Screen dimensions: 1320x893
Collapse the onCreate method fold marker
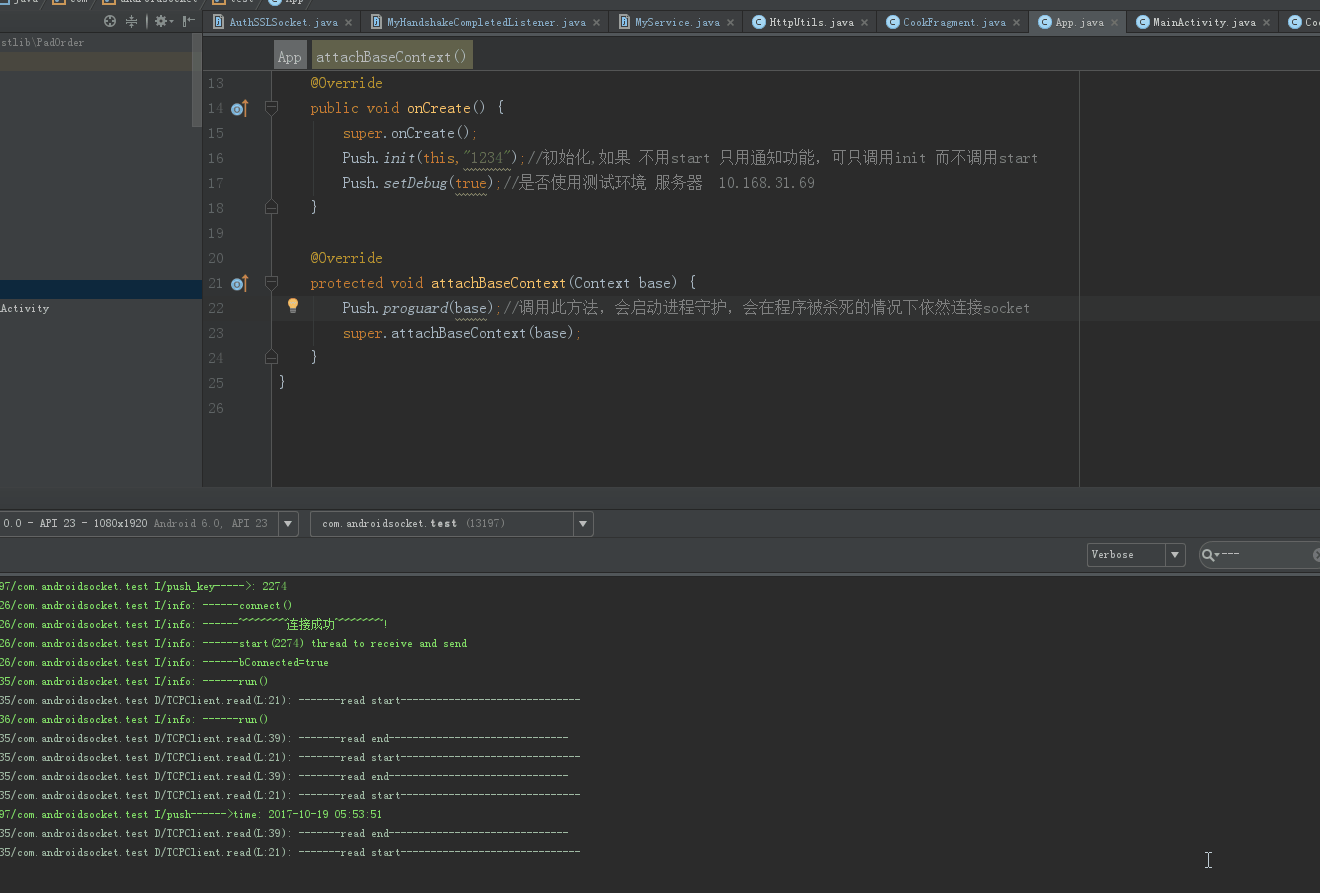click(x=271, y=108)
